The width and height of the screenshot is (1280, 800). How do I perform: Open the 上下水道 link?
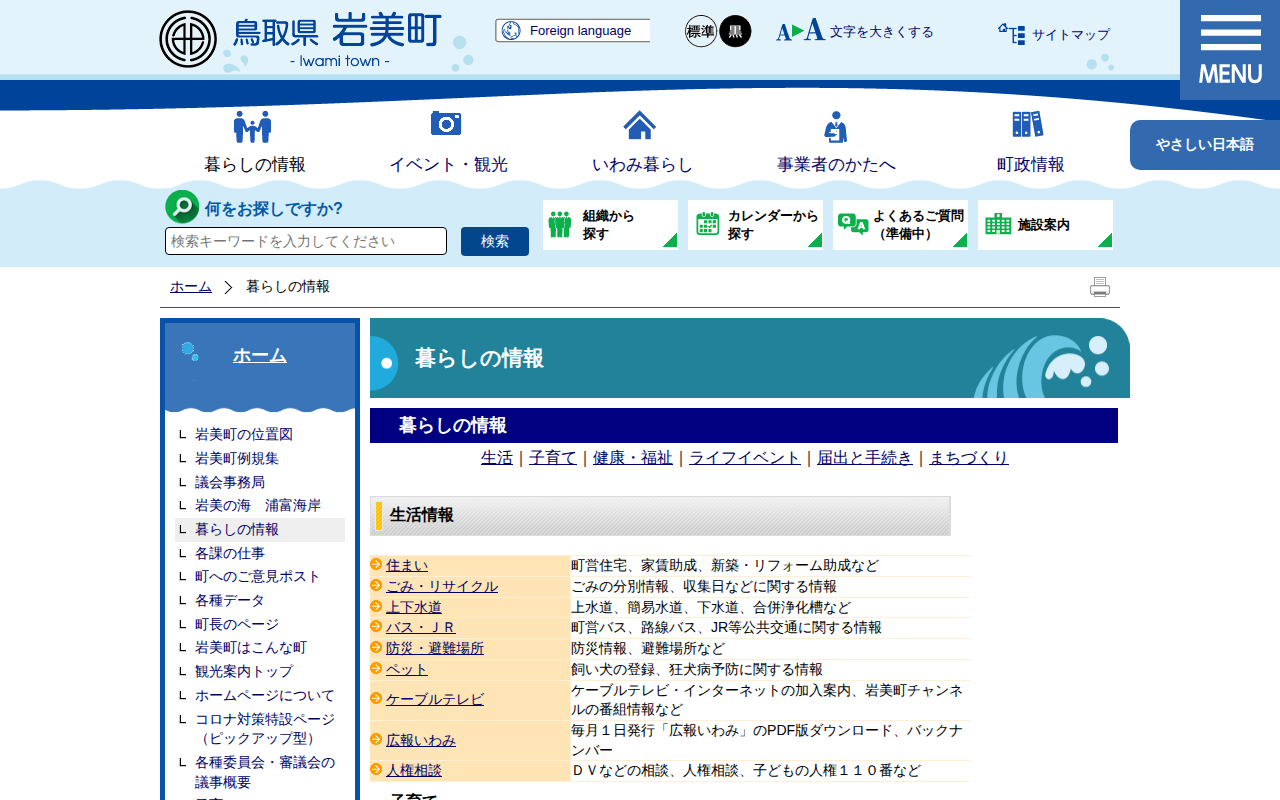pyautogui.click(x=414, y=607)
